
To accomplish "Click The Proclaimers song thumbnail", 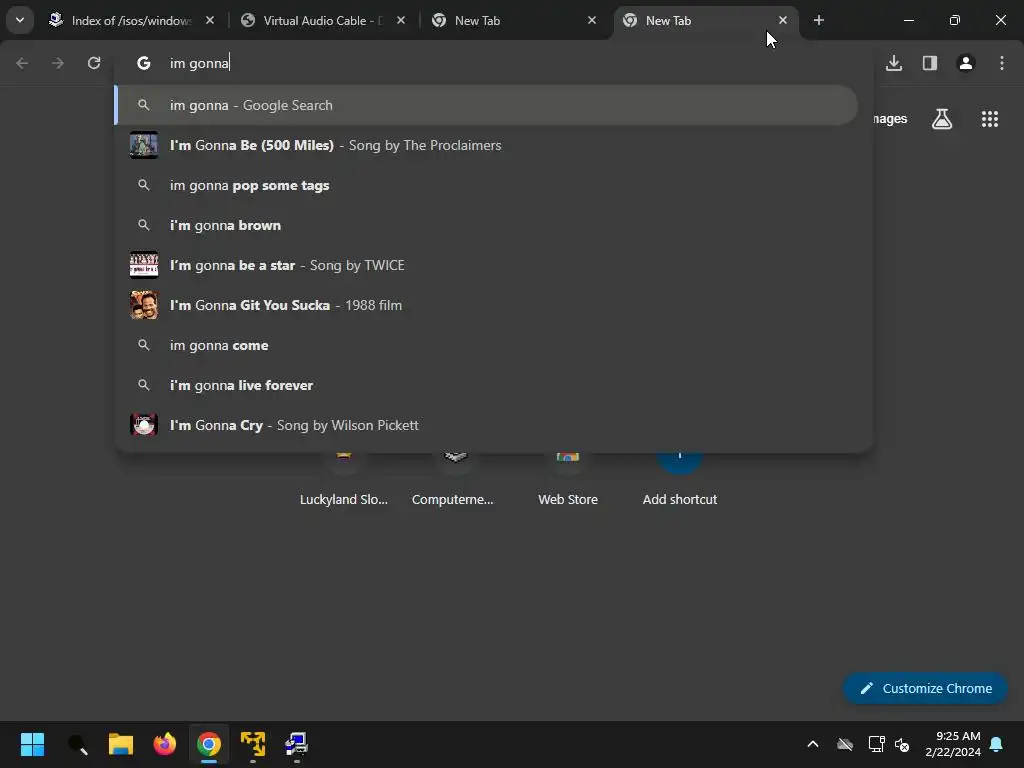I will [144, 145].
